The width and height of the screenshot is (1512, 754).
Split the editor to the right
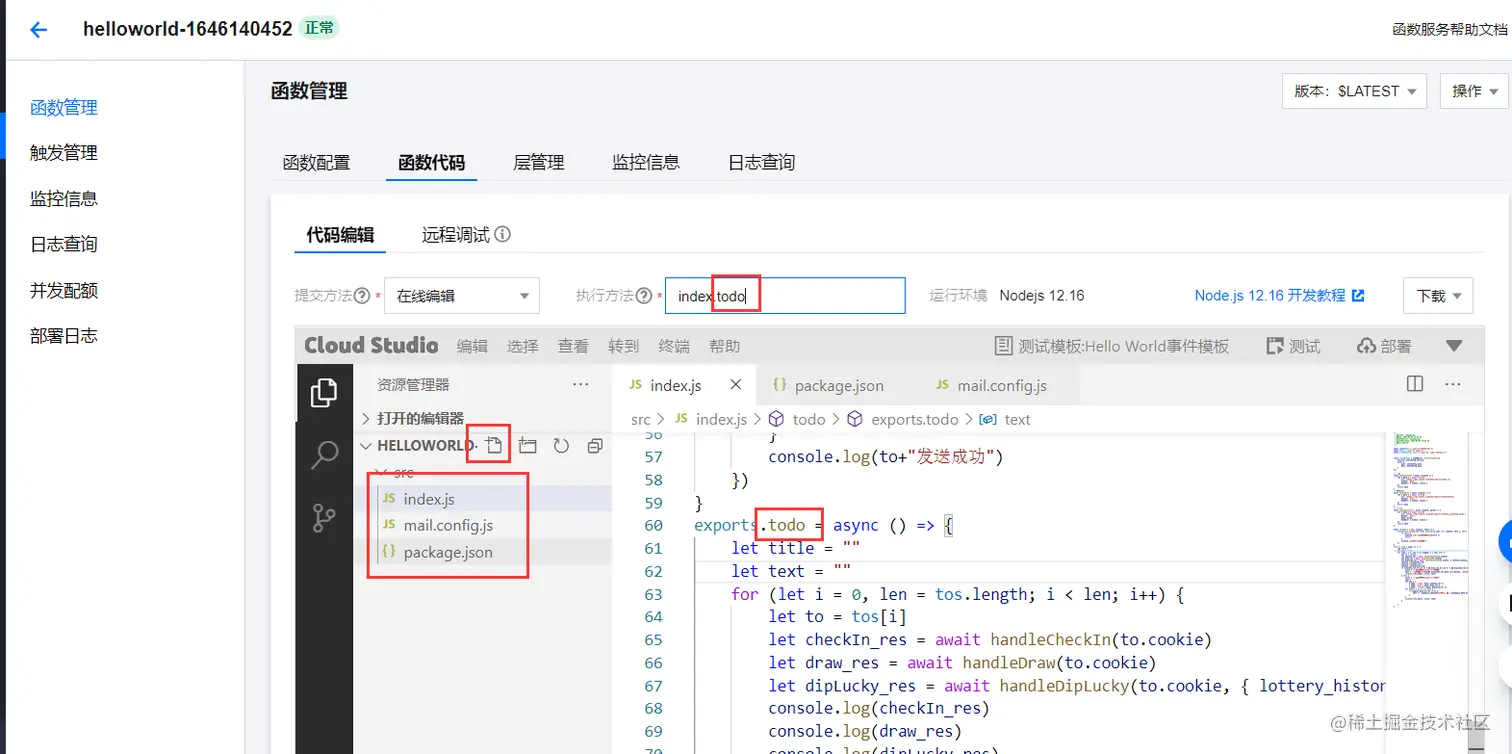[x=1415, y=384]
